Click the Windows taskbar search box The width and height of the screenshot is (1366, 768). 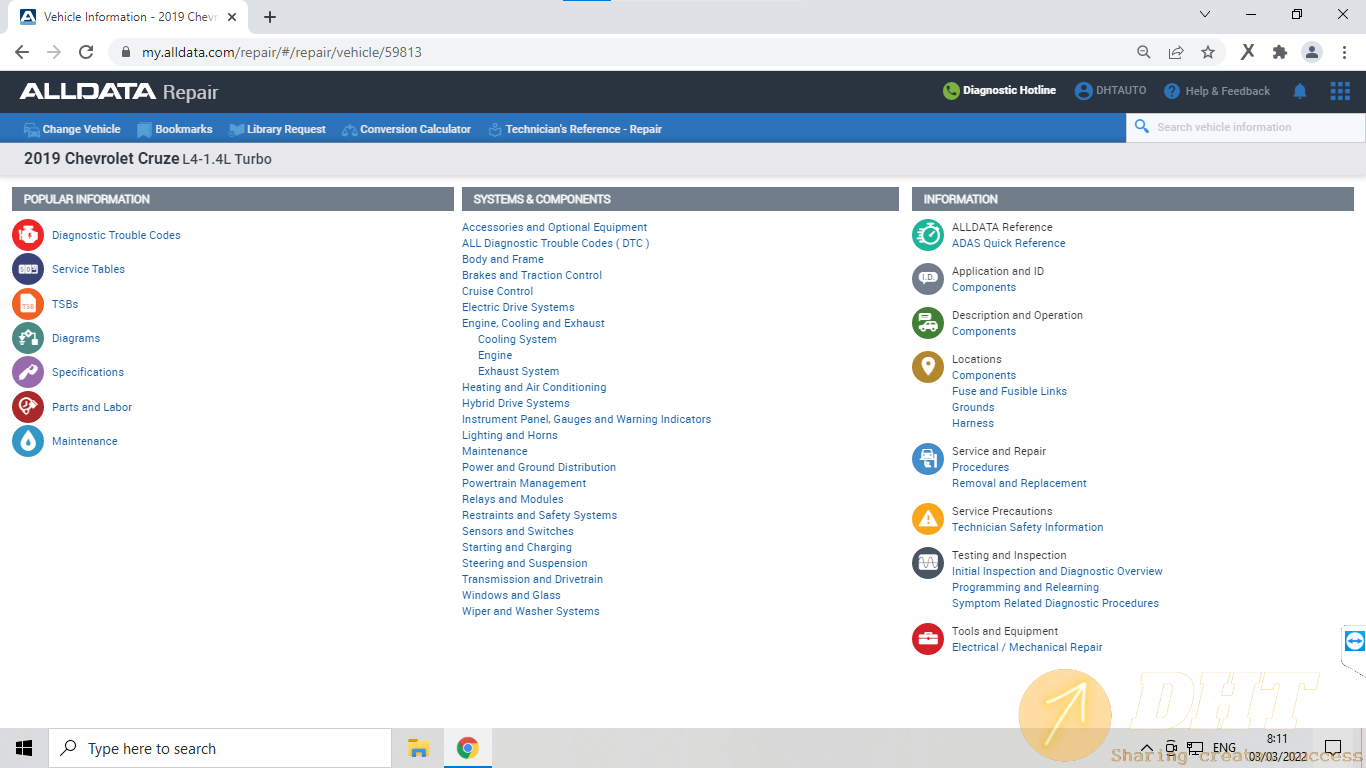coord(220,748)
